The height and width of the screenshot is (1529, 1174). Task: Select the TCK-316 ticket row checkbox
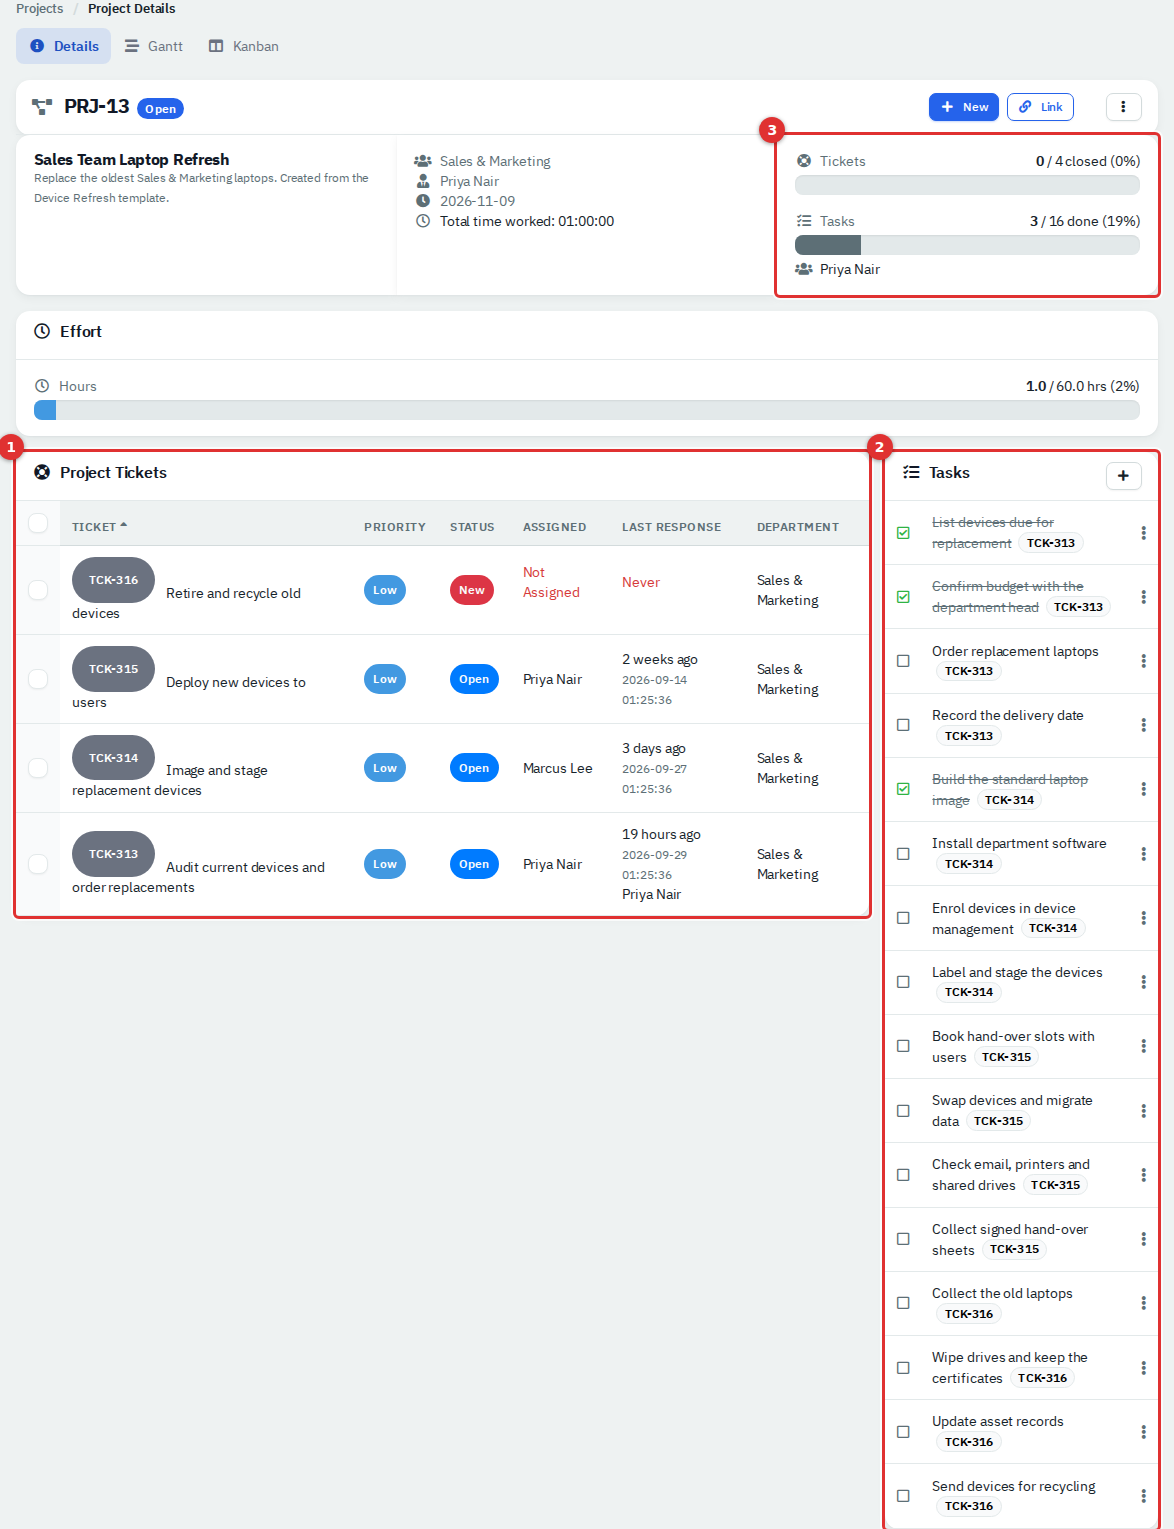point(38,590)
